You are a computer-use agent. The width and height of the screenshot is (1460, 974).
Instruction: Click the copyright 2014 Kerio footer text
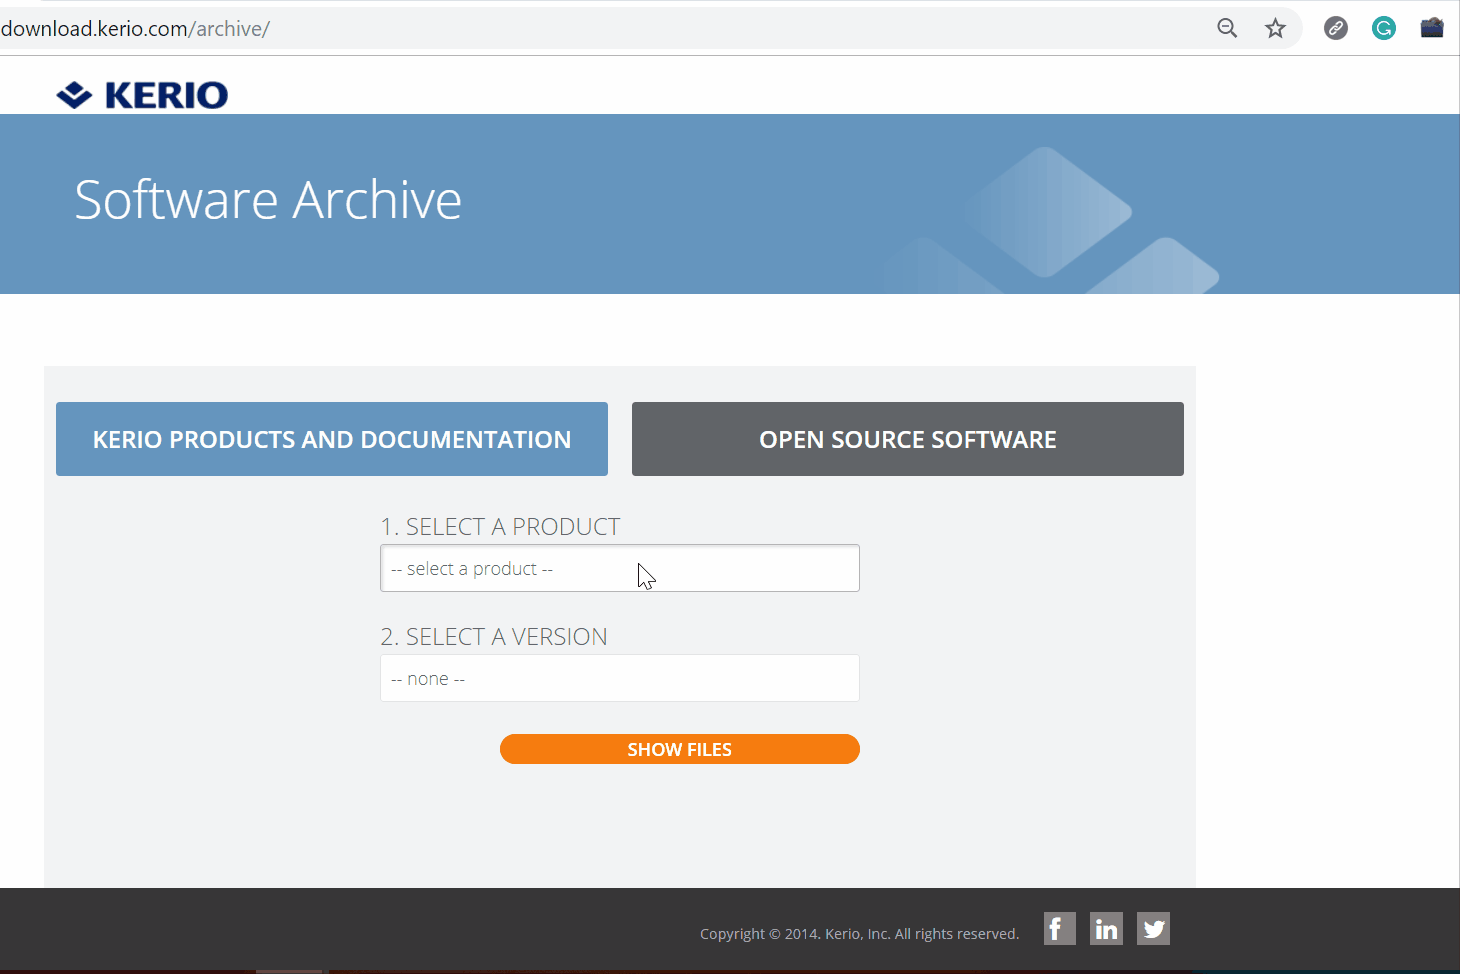coord(859,934)
